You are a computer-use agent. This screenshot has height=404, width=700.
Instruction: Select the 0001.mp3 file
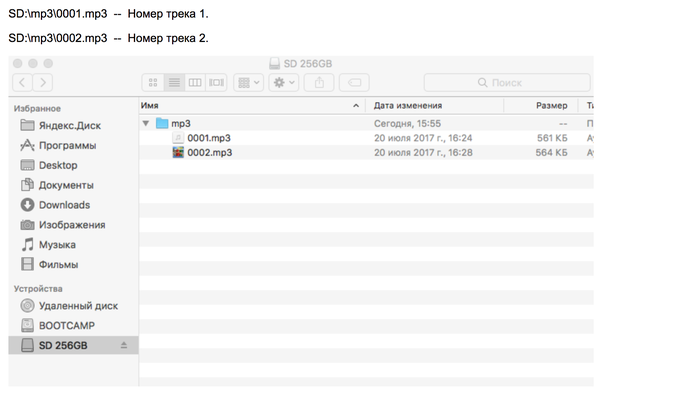coord(209,138)
